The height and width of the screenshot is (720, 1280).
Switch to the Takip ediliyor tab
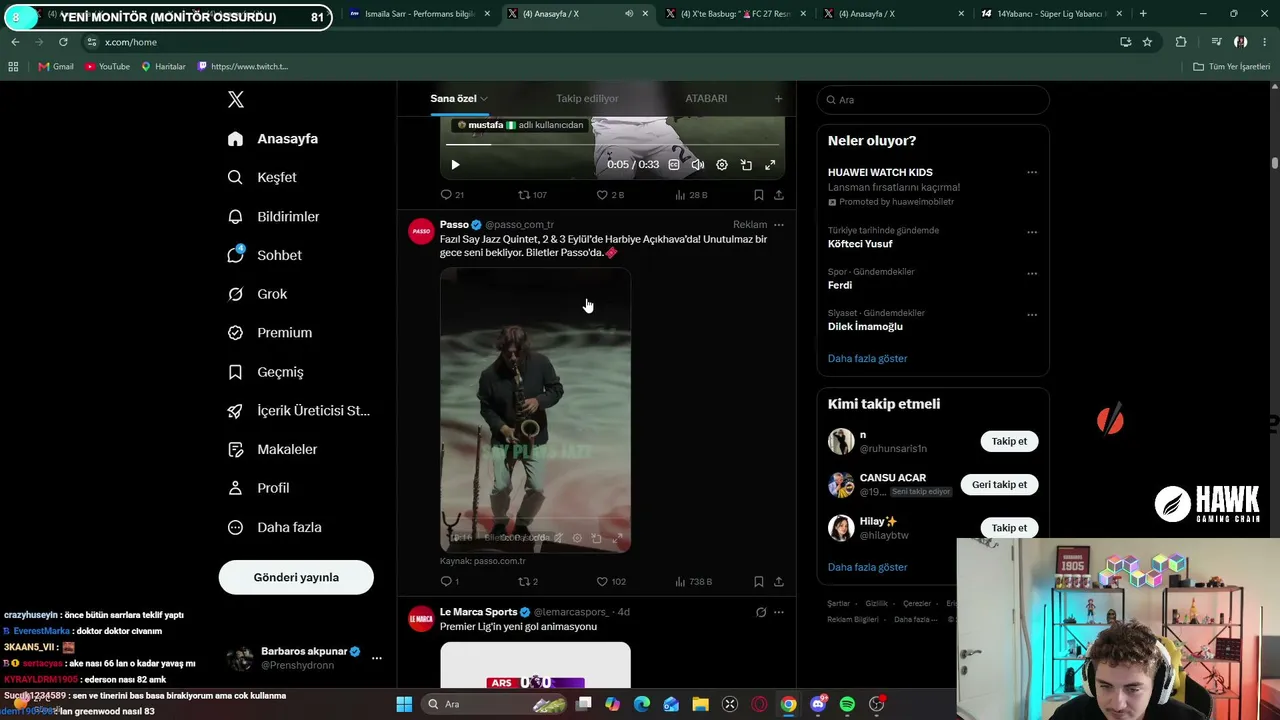(x=587, y=98)
